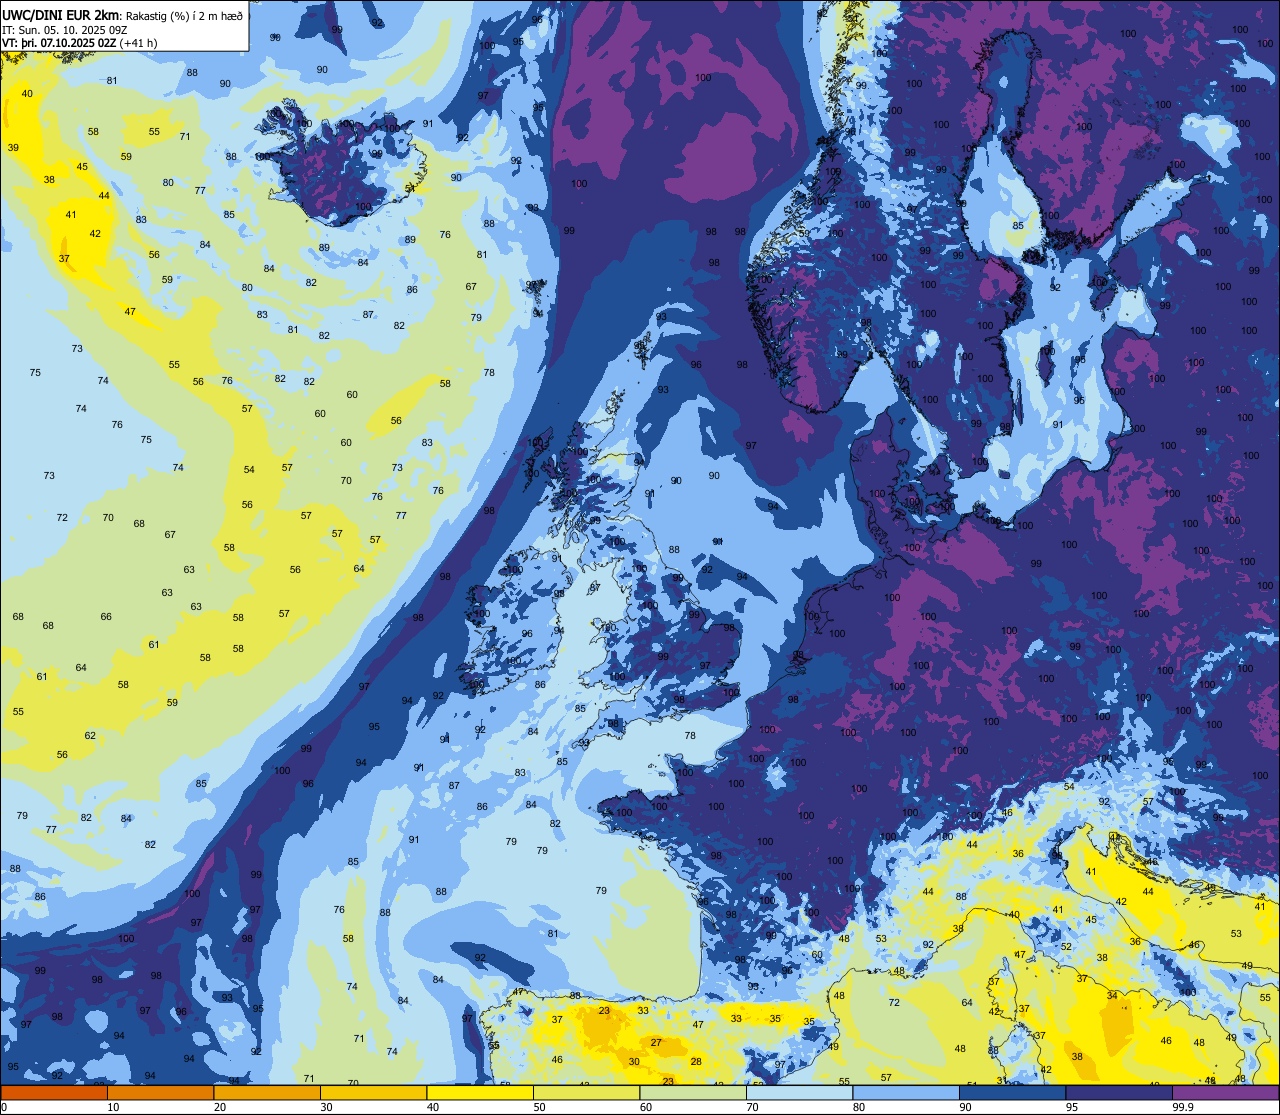Screen dimensions: 1280x1115
Task: Click the 90–95% dark blue legend swatch
Action: click(x=1012, y=1092)
